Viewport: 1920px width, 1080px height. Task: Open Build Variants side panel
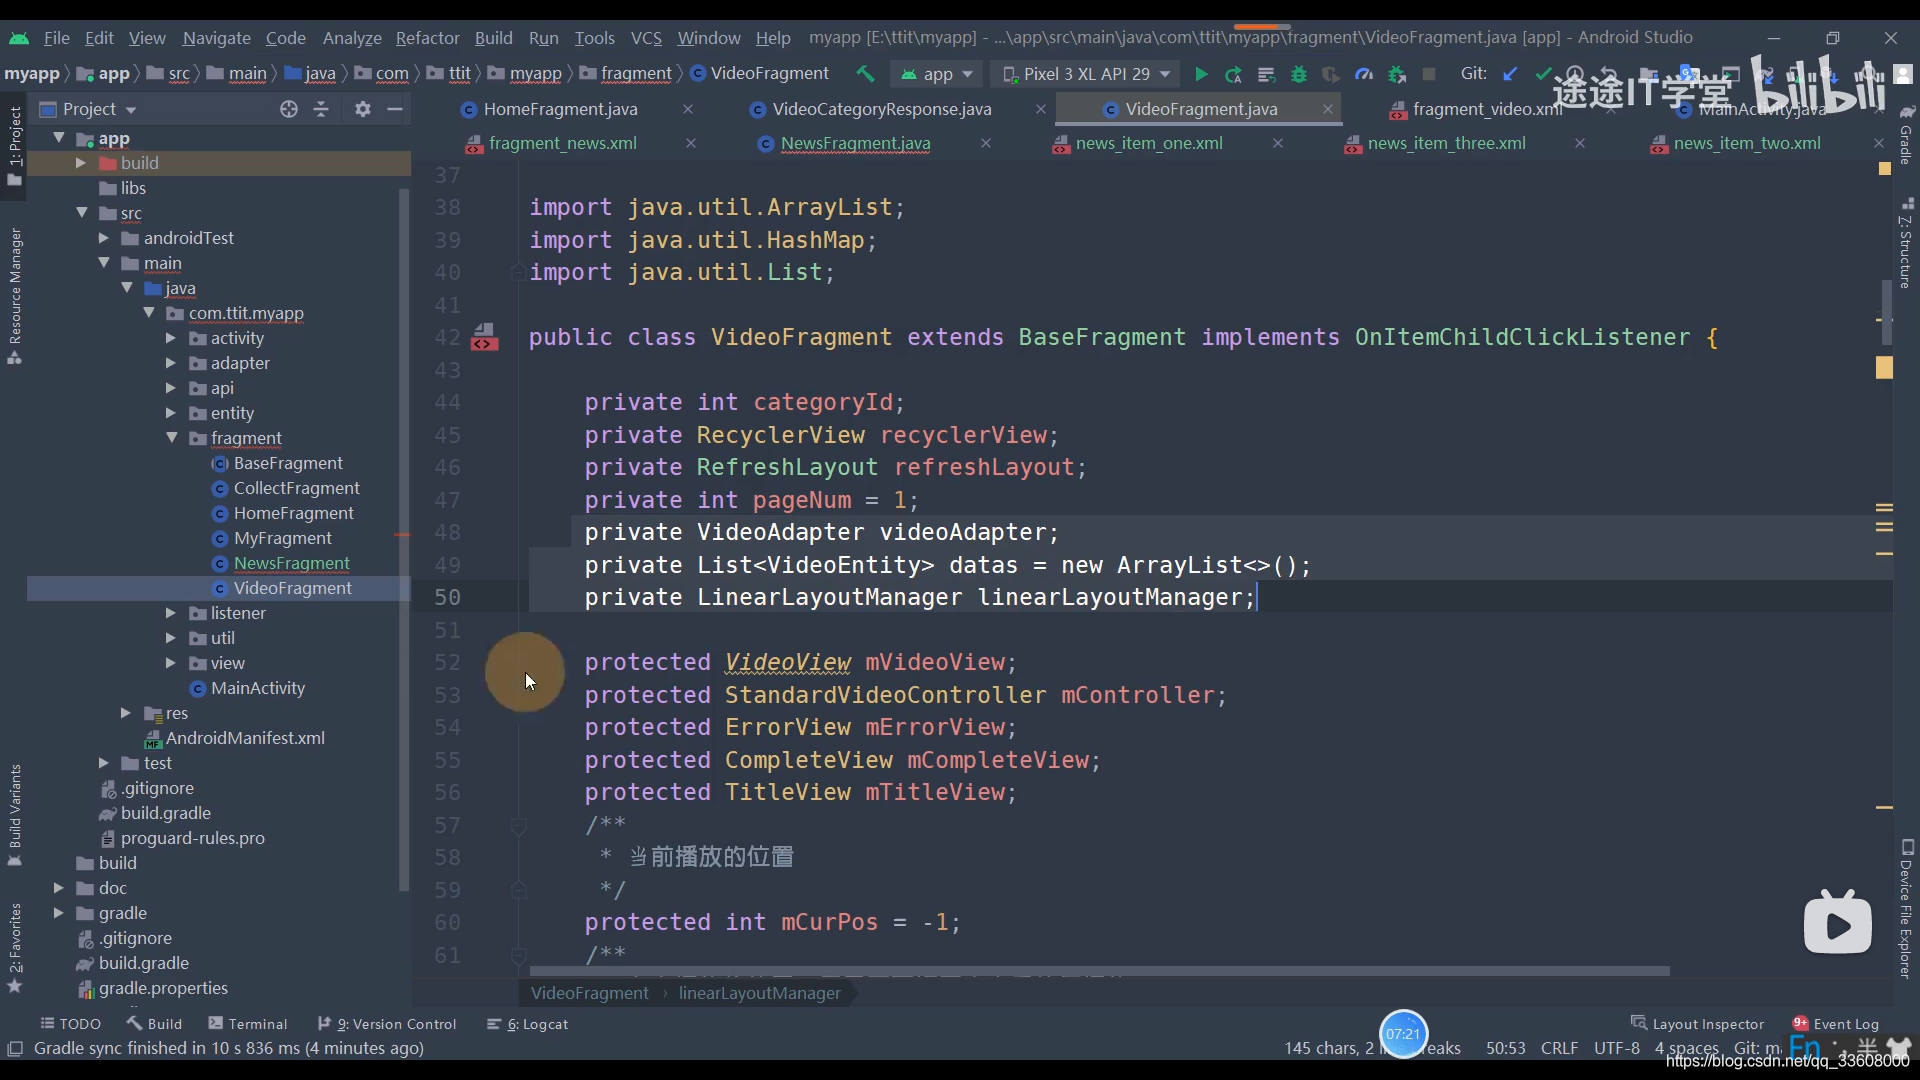[15, 814]
